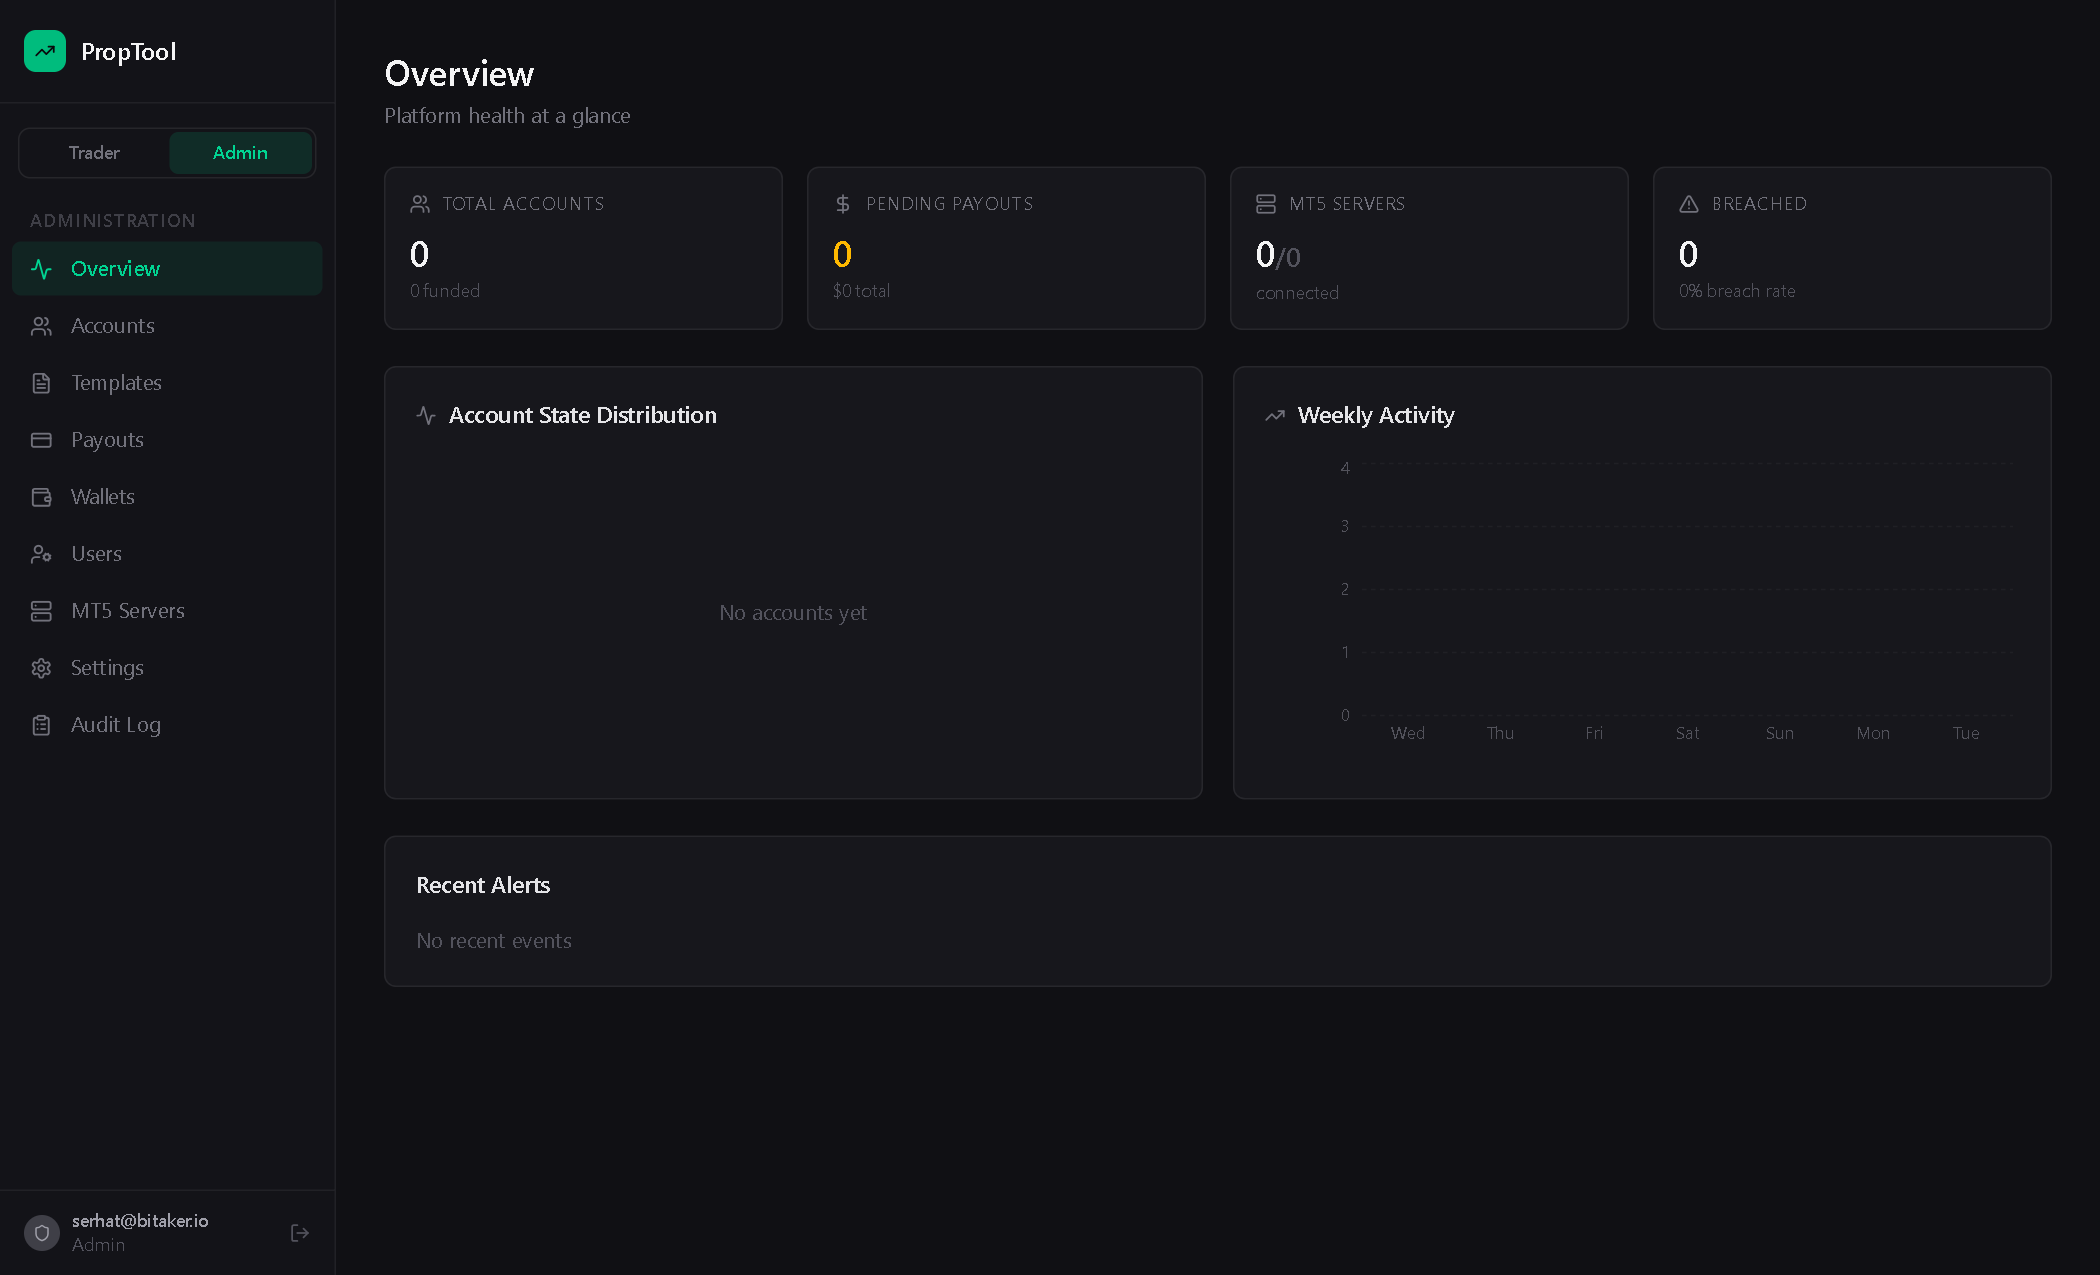Open MT5 Servers from sidebar
The image size is (2100, 1275).
click(167, 611)
